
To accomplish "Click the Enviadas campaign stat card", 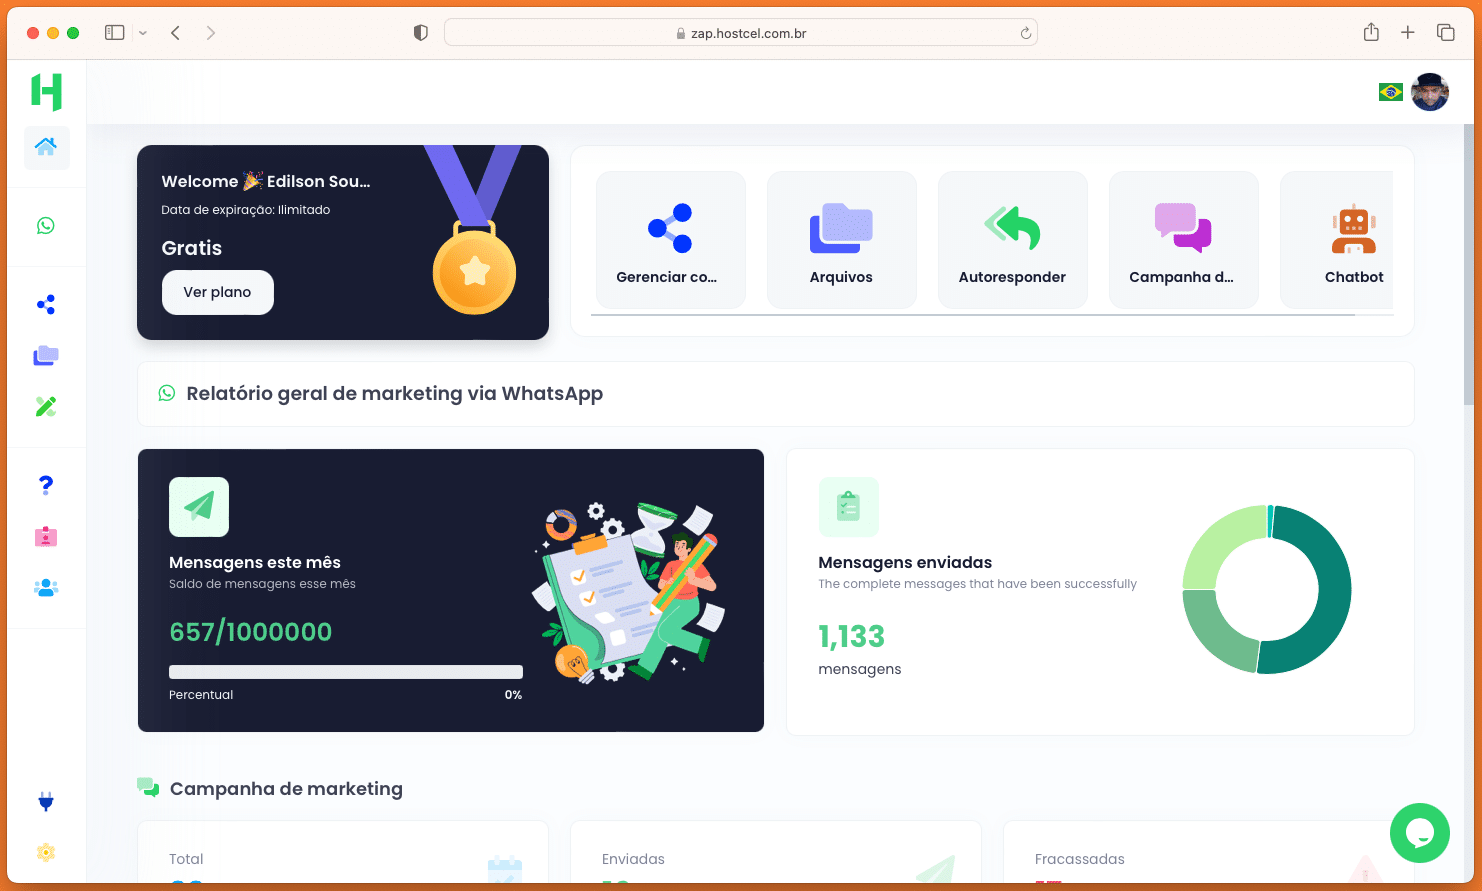I will tap(776, 852).
